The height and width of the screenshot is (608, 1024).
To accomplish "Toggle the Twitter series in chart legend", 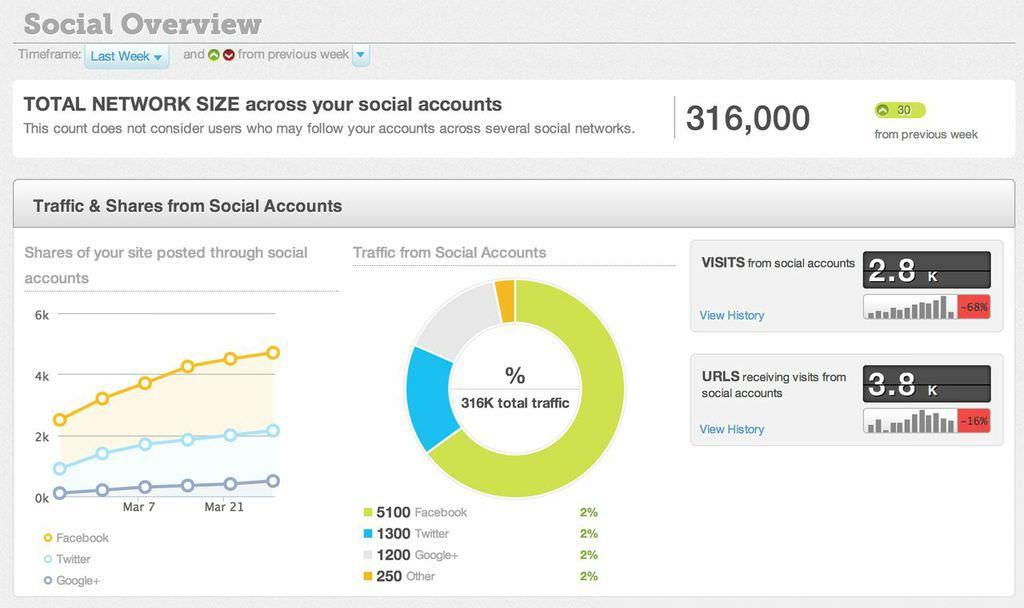I will (x=67, y=559).
